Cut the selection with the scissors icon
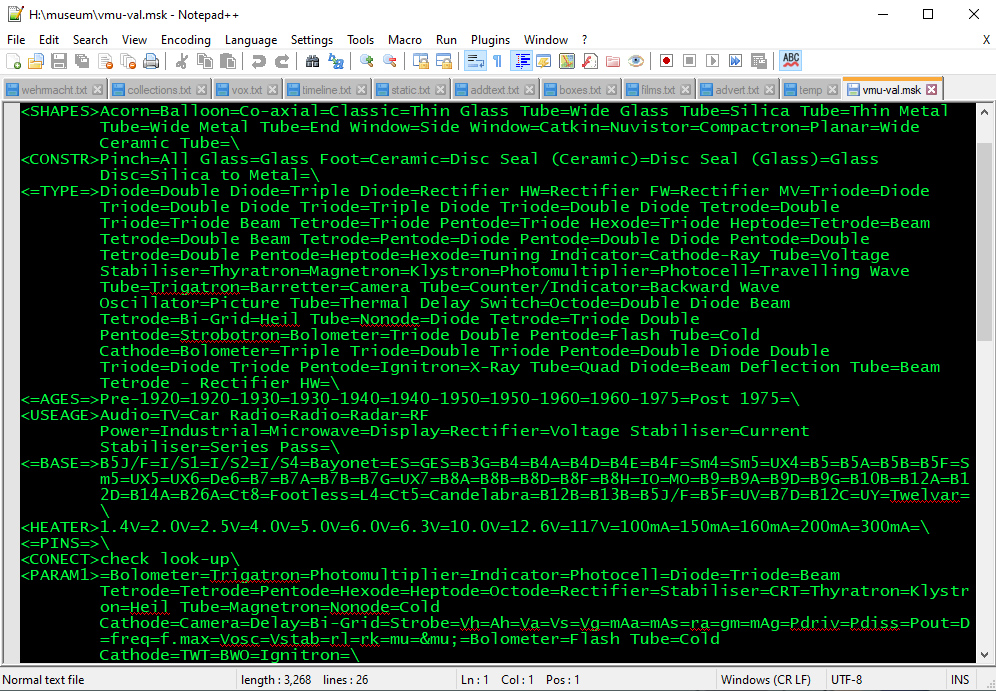Screen dimensions: 996x691 (182, 61)
